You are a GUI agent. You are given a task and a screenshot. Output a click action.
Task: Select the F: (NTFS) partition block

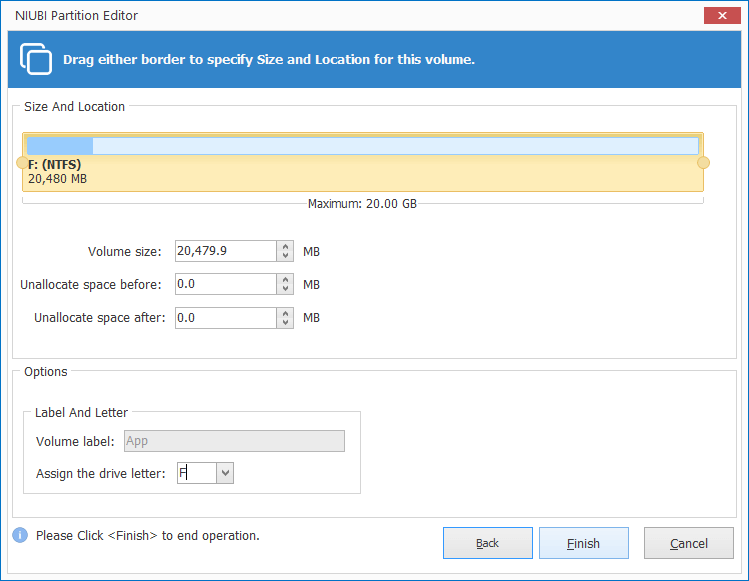[x=363, y=170]
